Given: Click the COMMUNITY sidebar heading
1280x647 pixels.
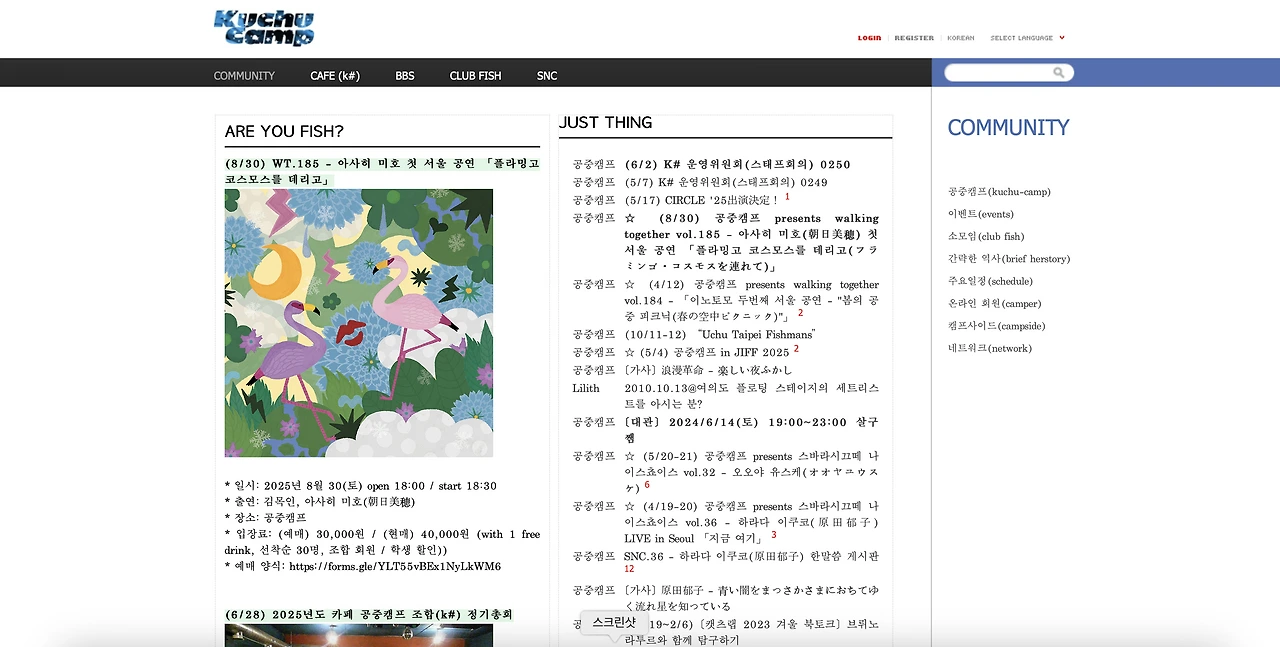Looking at the screenshot, I should (1008, 128).
